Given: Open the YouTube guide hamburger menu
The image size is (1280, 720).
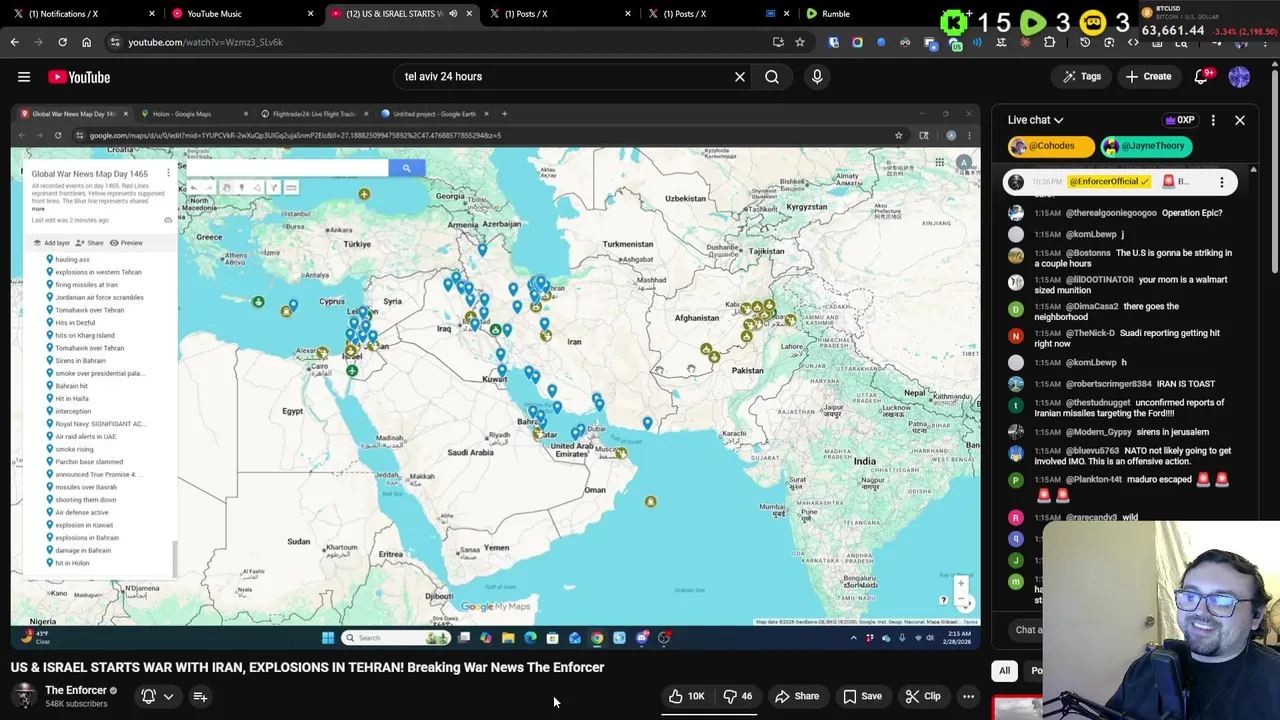Looking at the screenshot, I should (24, 77).
